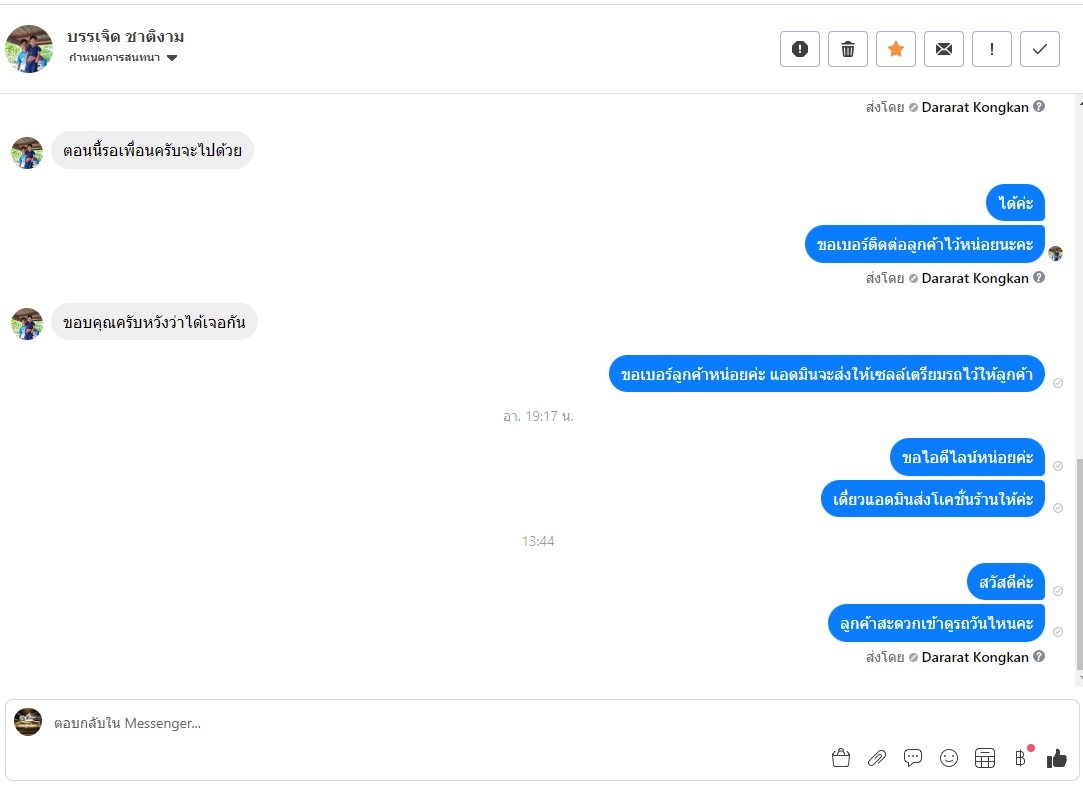Click the help icon beside the last Dararat Kongkan label

(x=1039, y=657)
